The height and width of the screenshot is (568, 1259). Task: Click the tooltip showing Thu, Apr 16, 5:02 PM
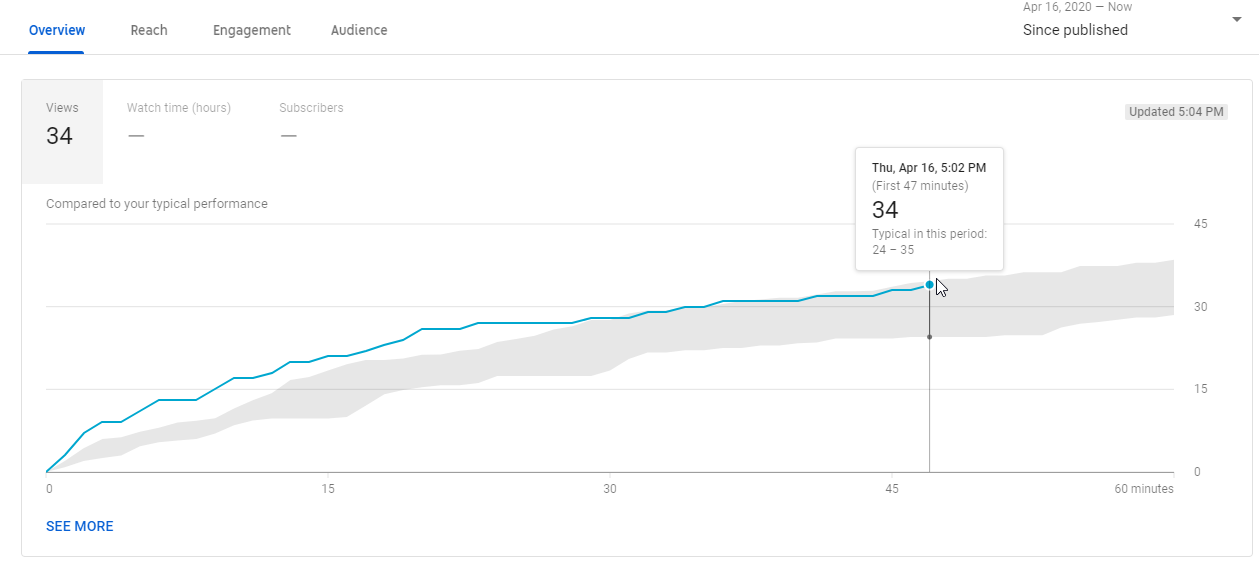(x=929, y=208)
